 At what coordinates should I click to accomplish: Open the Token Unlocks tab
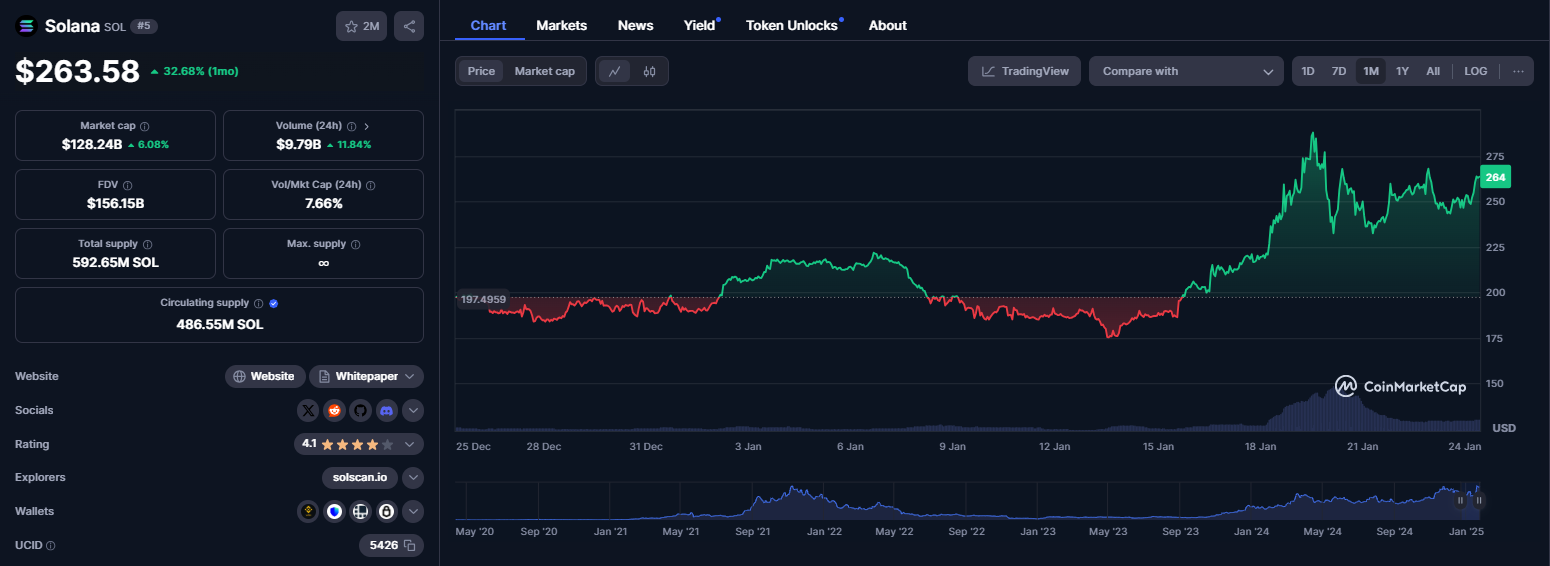[x=793, y=25]
